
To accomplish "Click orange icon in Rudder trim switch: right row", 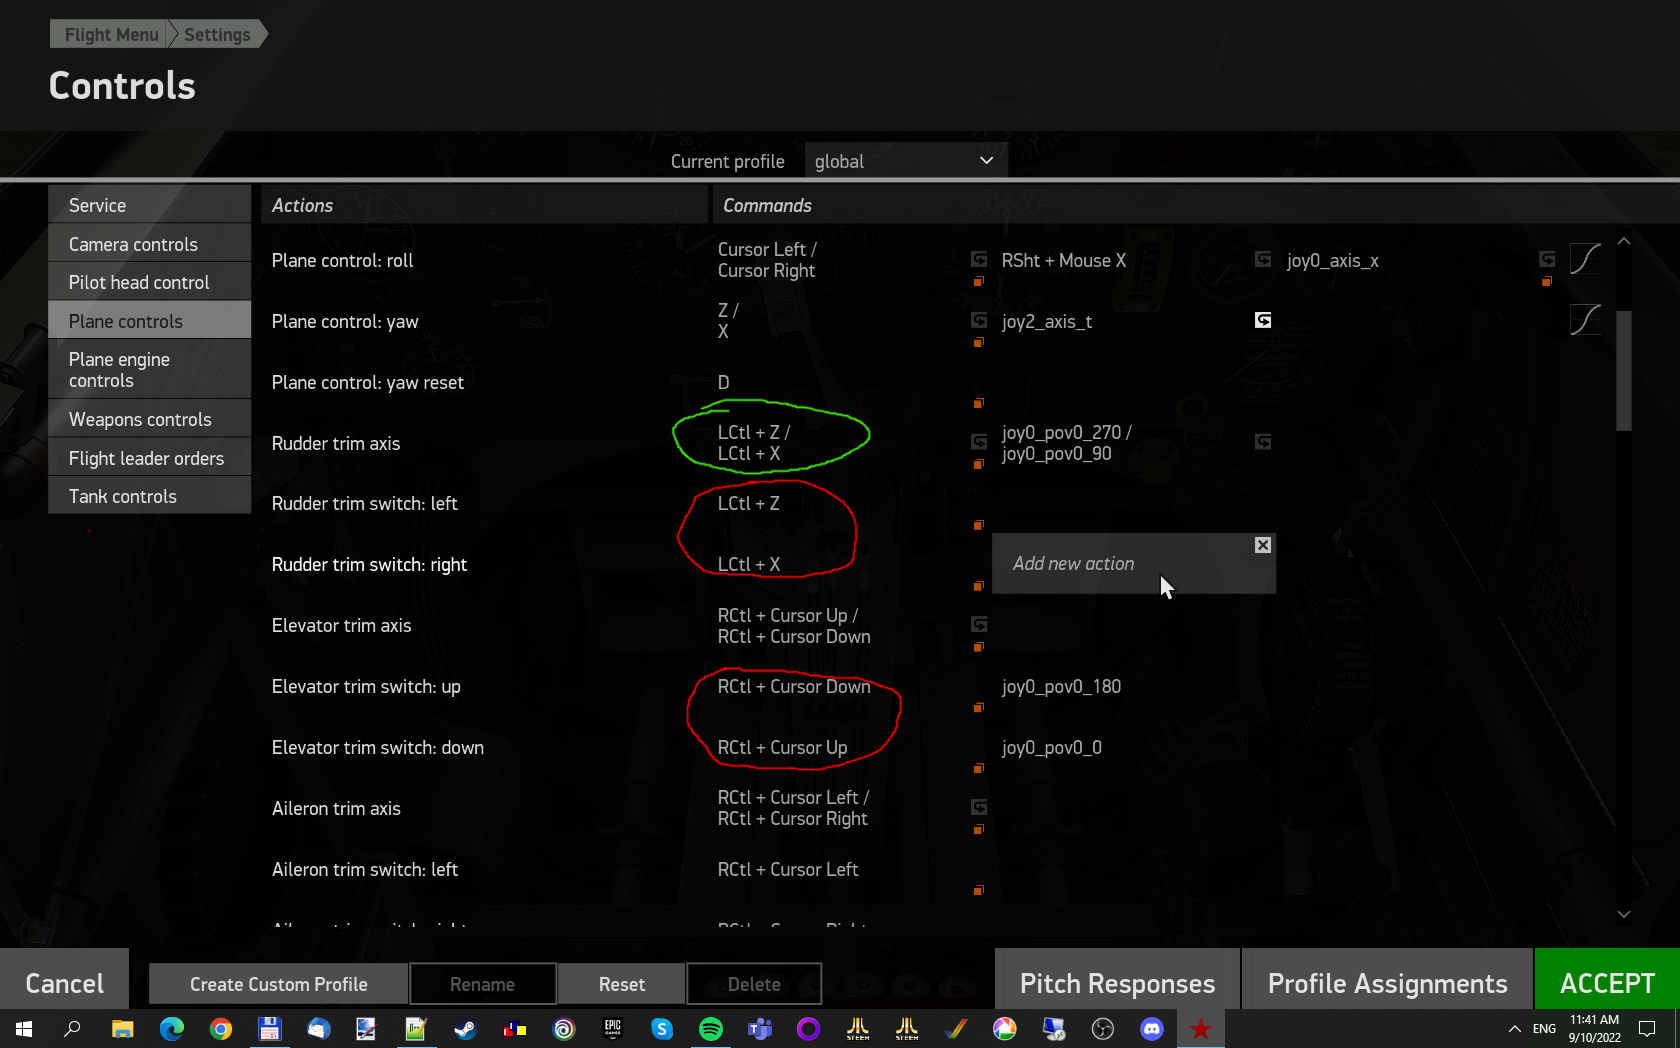I will [979, 586].
